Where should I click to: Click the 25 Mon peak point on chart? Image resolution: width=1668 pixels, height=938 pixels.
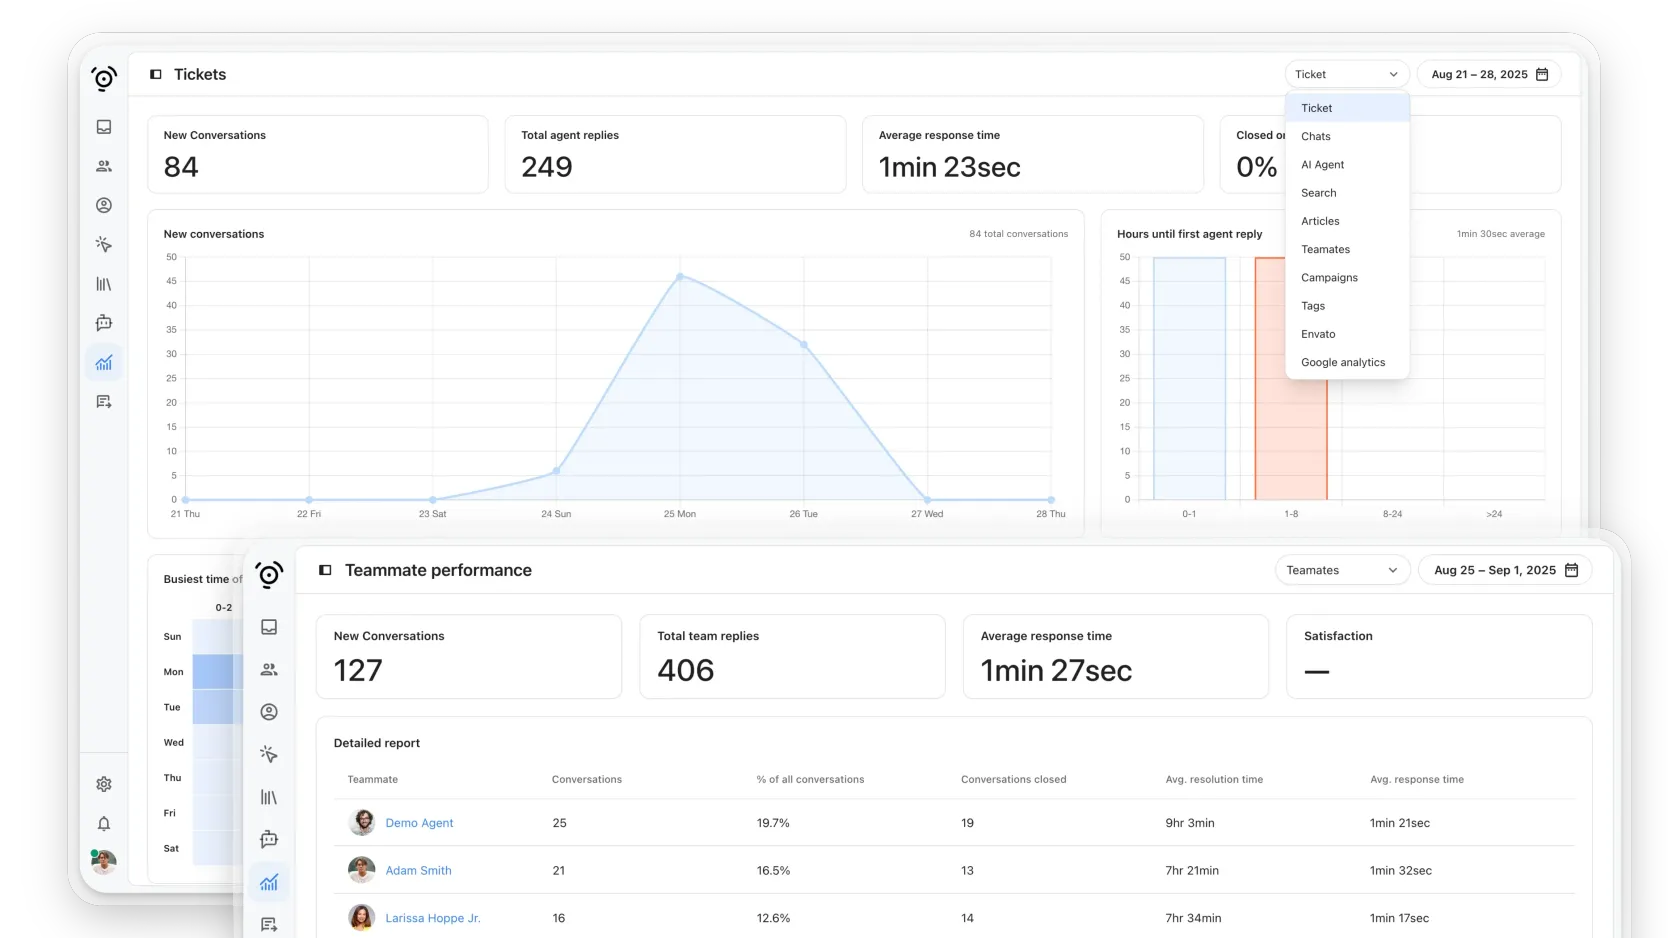(x=680, y=276)
